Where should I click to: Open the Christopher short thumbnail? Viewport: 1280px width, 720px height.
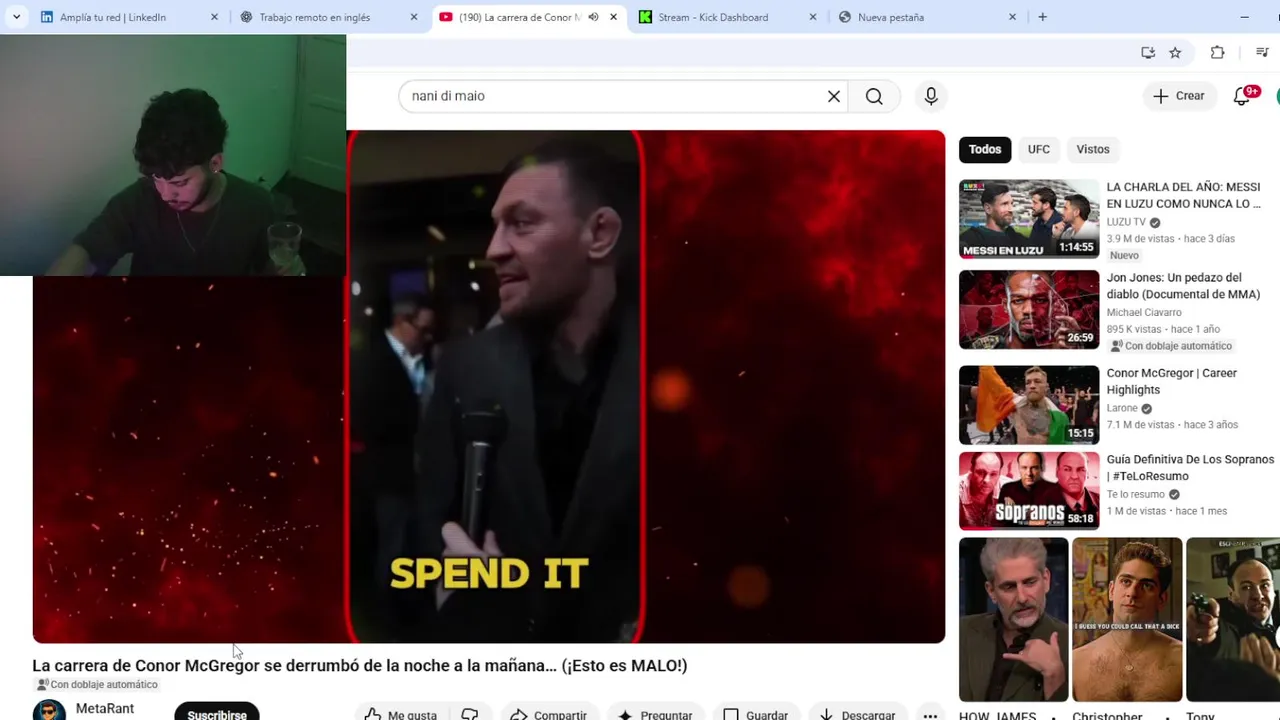coord(1127,619)
